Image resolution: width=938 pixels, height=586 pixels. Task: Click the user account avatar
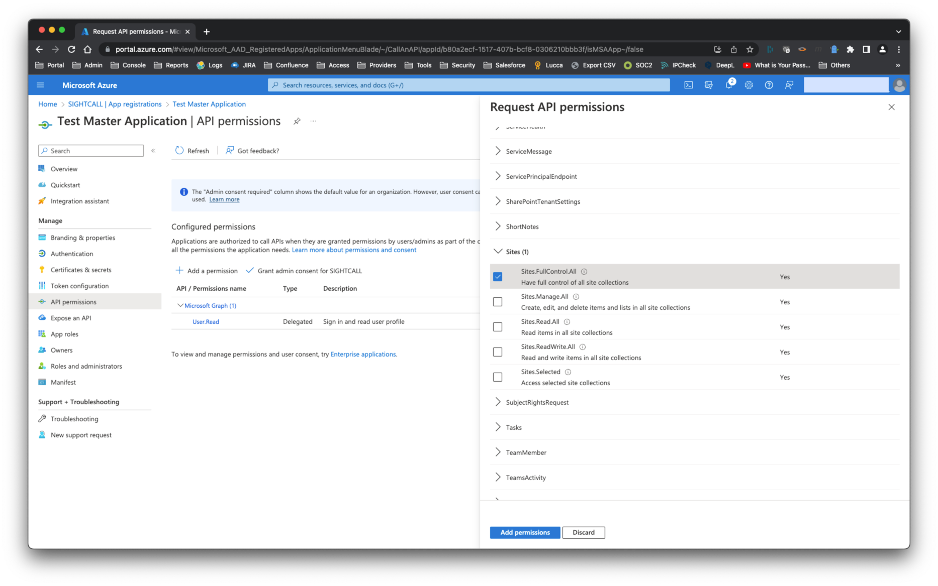click(899, 85)
